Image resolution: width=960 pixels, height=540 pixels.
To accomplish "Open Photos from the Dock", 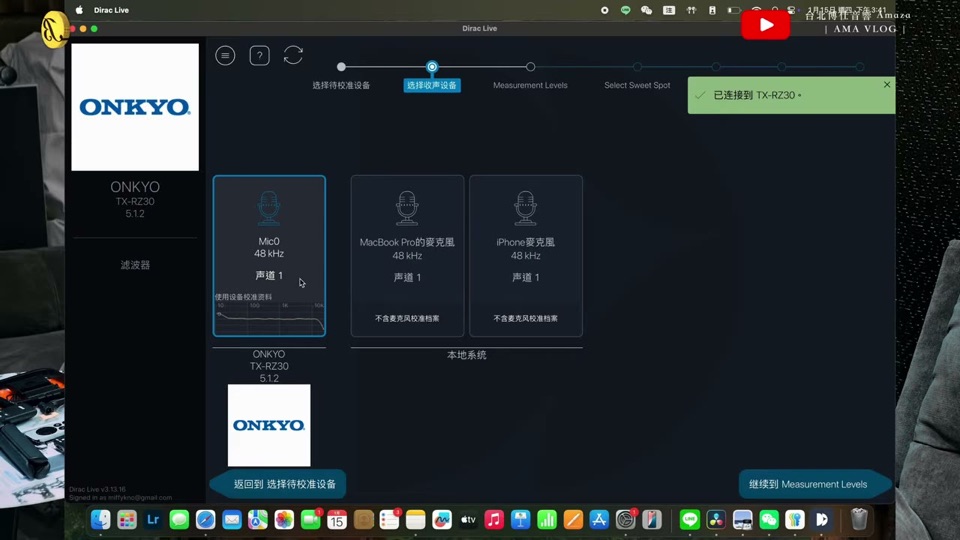I will point(284,520).
